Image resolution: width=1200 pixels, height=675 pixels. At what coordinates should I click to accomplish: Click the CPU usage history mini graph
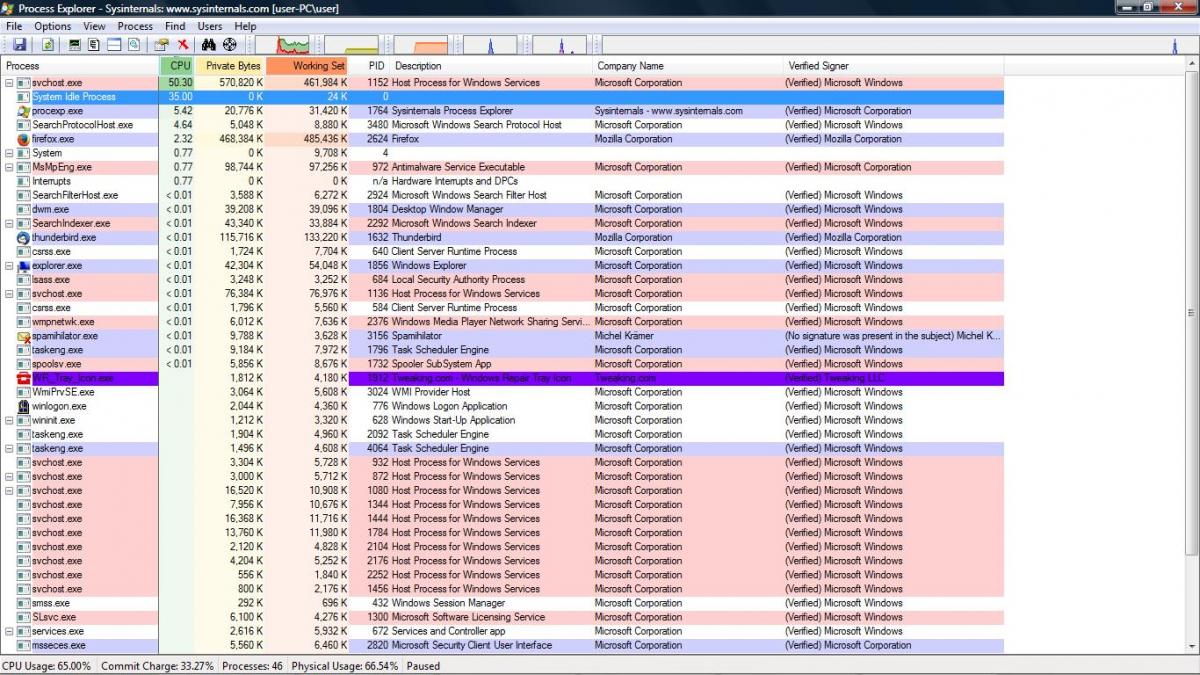283,45
